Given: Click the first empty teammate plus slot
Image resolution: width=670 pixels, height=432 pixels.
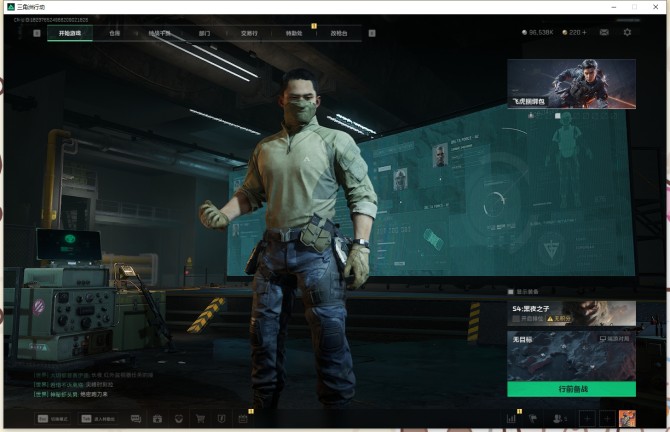Looking at the screenshot, I should 587,419.
